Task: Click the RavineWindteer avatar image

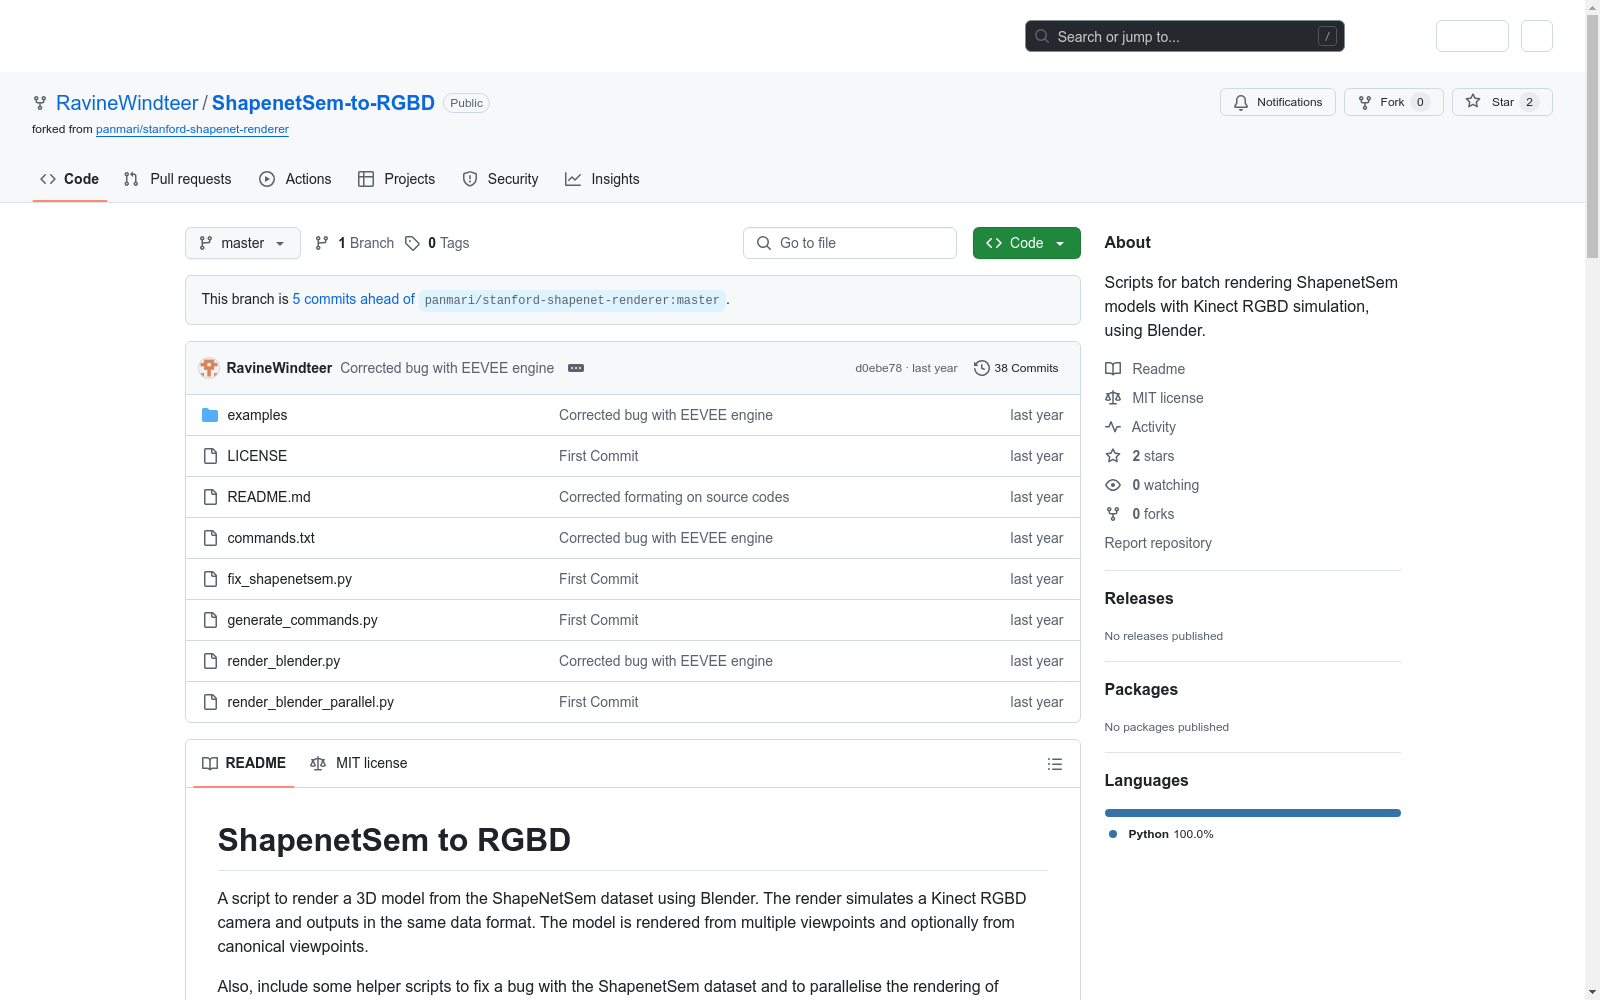Action: pyautogui.click(x=209, y=368)
